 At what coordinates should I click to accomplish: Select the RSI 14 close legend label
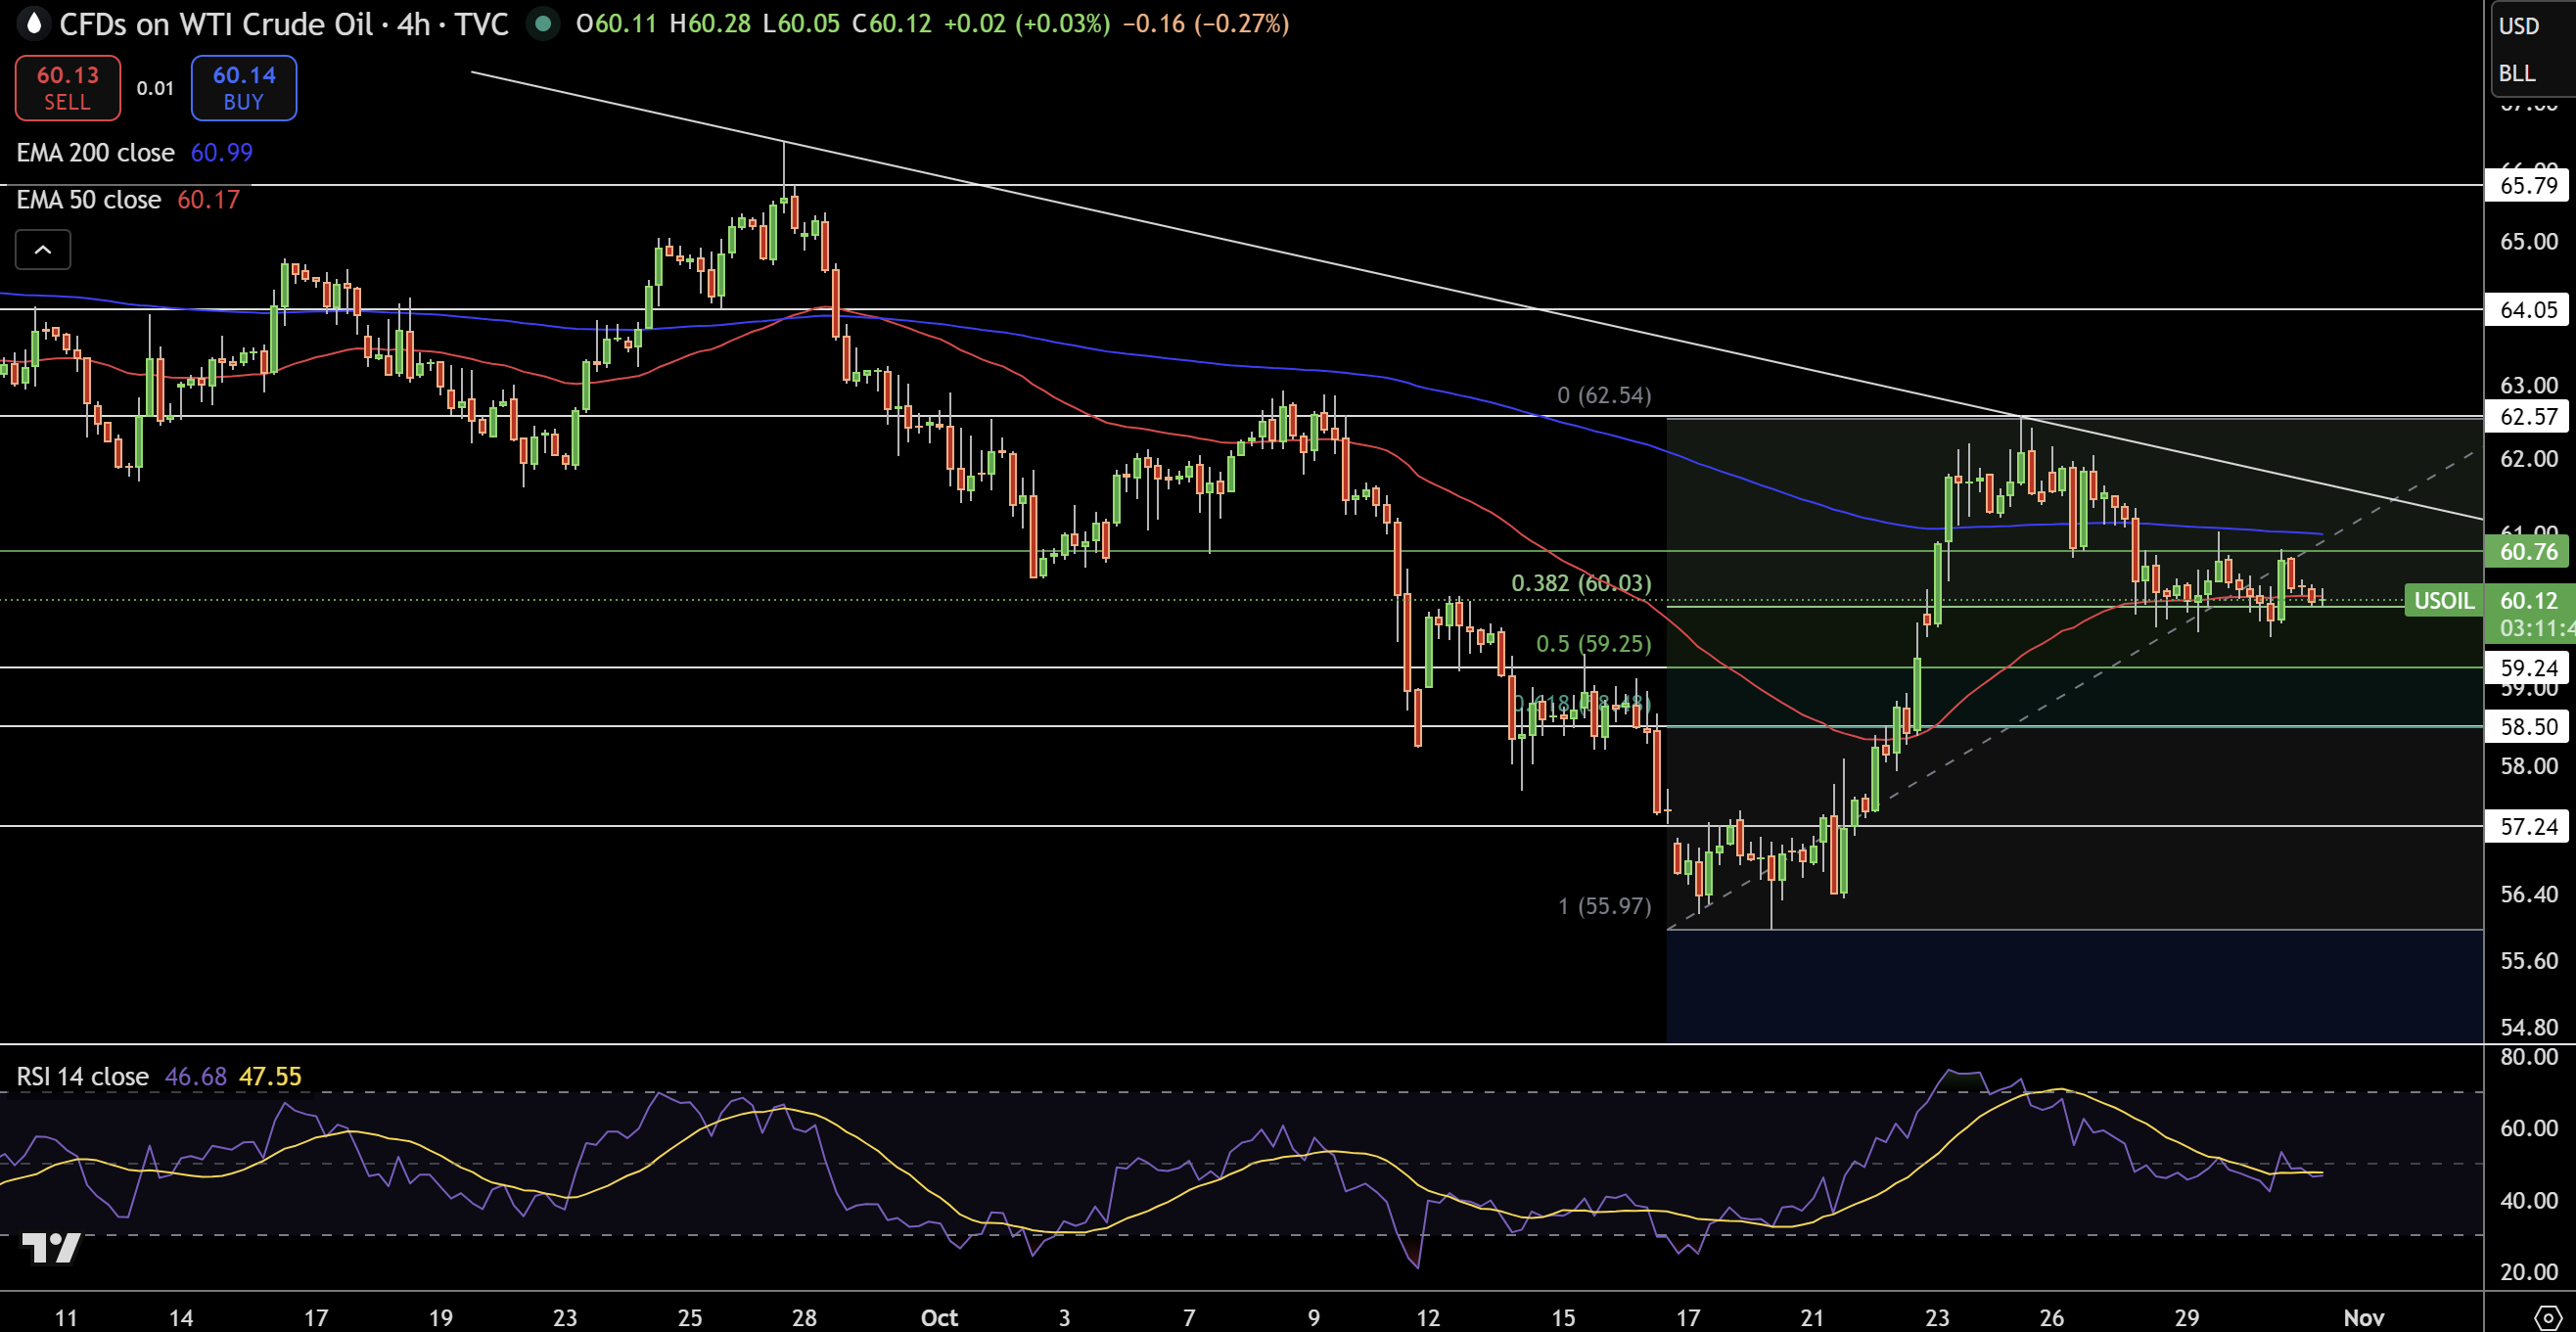(x=80, y=1077)
